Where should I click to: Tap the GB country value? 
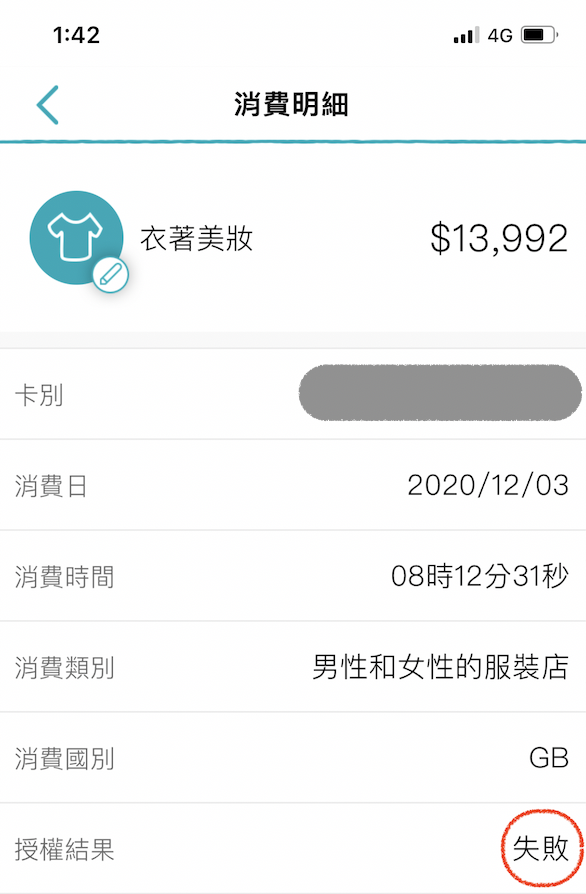(549, 758)
